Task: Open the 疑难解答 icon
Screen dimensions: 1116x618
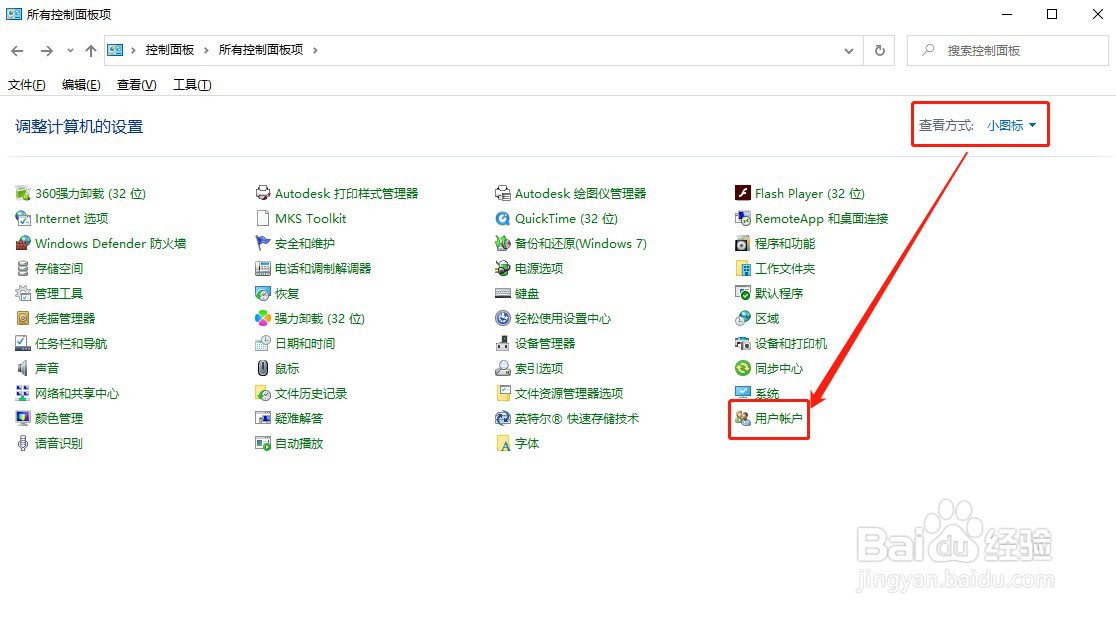Action: (263, 418)
